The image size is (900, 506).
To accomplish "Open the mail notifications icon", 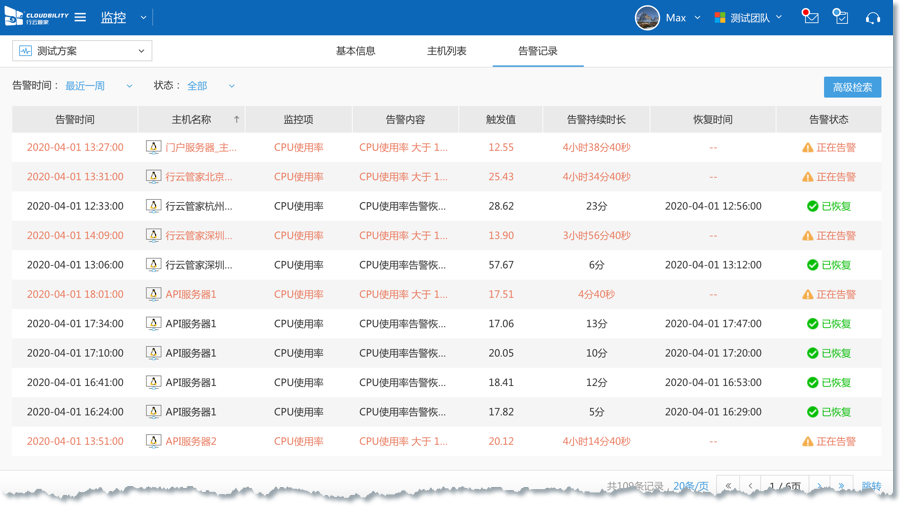I will tap(811, 17).
